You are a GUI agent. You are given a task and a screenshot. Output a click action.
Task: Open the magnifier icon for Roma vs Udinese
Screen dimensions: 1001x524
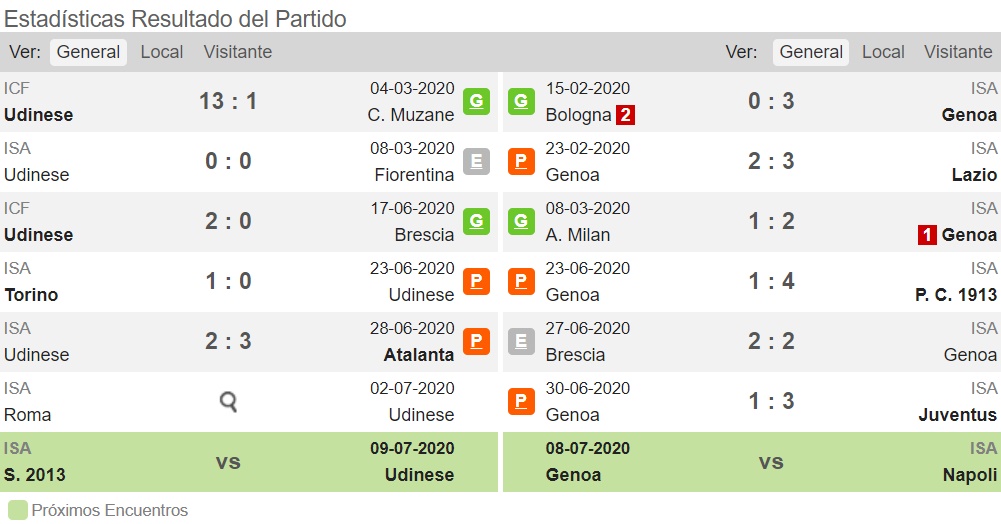tap(228, 401)
